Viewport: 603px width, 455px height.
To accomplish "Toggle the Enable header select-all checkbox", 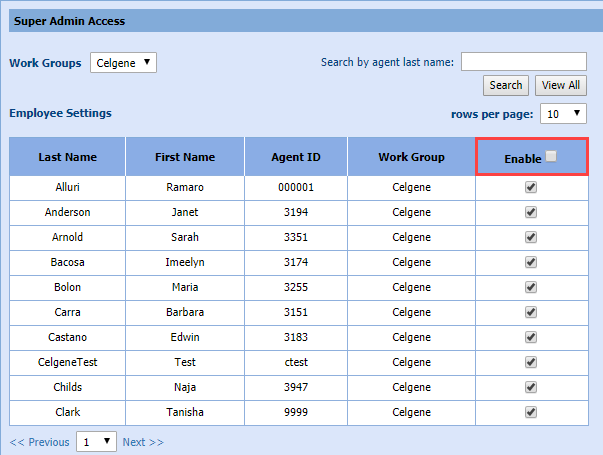I will (552, 156).
